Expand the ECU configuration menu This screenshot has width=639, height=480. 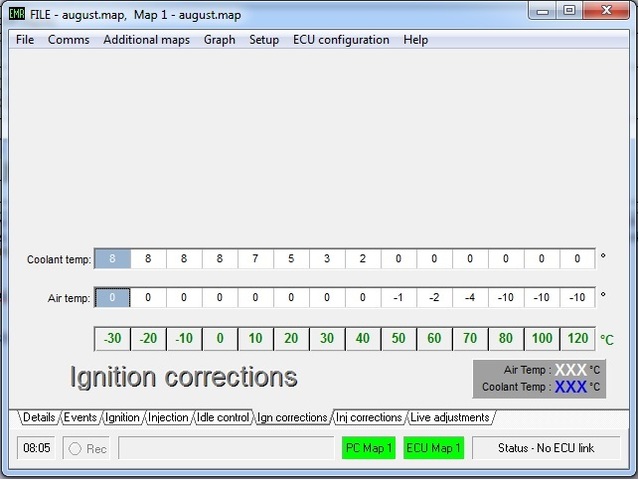click(341, 40)
